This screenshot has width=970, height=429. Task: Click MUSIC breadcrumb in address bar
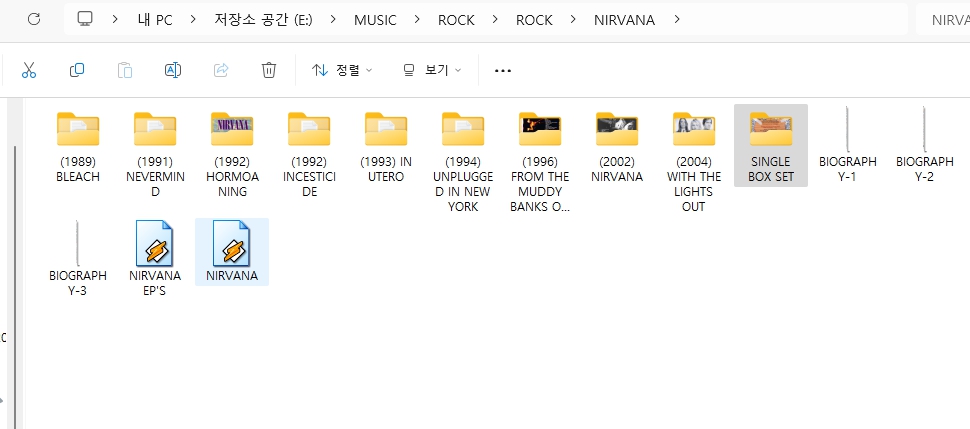click(x=375, y=20)
